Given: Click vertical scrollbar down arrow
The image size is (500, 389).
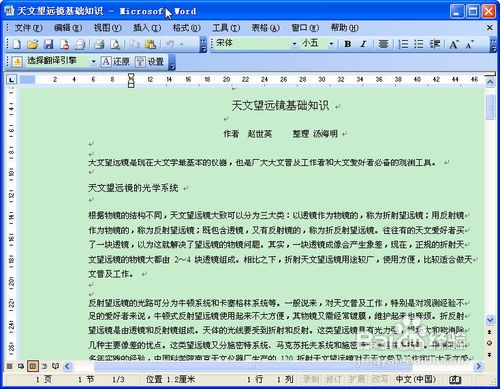Looking at the screenshot, I should [x=490, y=320].
